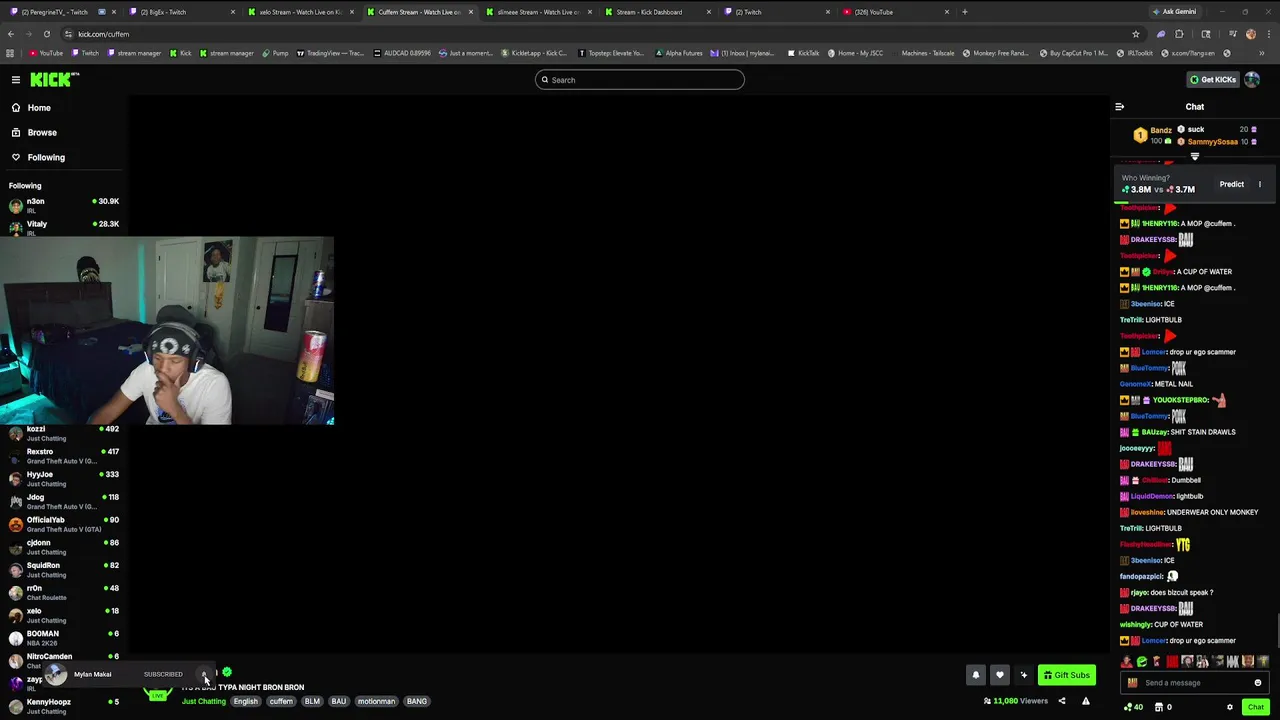Click the motionman stream tag
Screen dimensions: 1280x720
[377, 701]
